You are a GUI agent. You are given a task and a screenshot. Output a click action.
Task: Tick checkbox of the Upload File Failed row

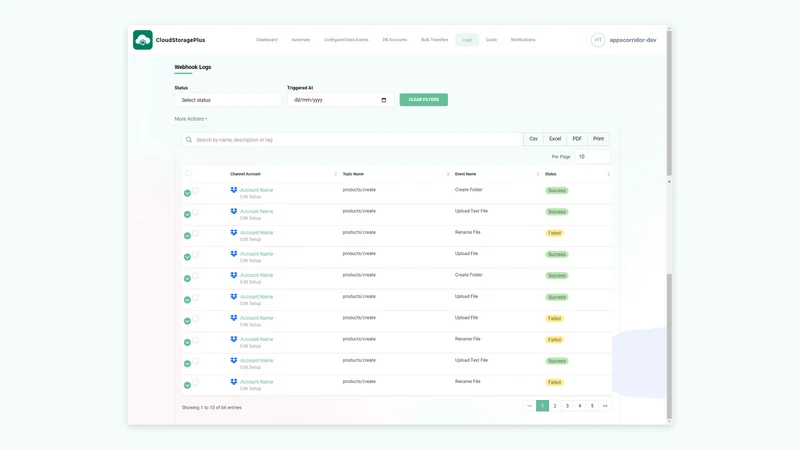(x=195, y=318)
